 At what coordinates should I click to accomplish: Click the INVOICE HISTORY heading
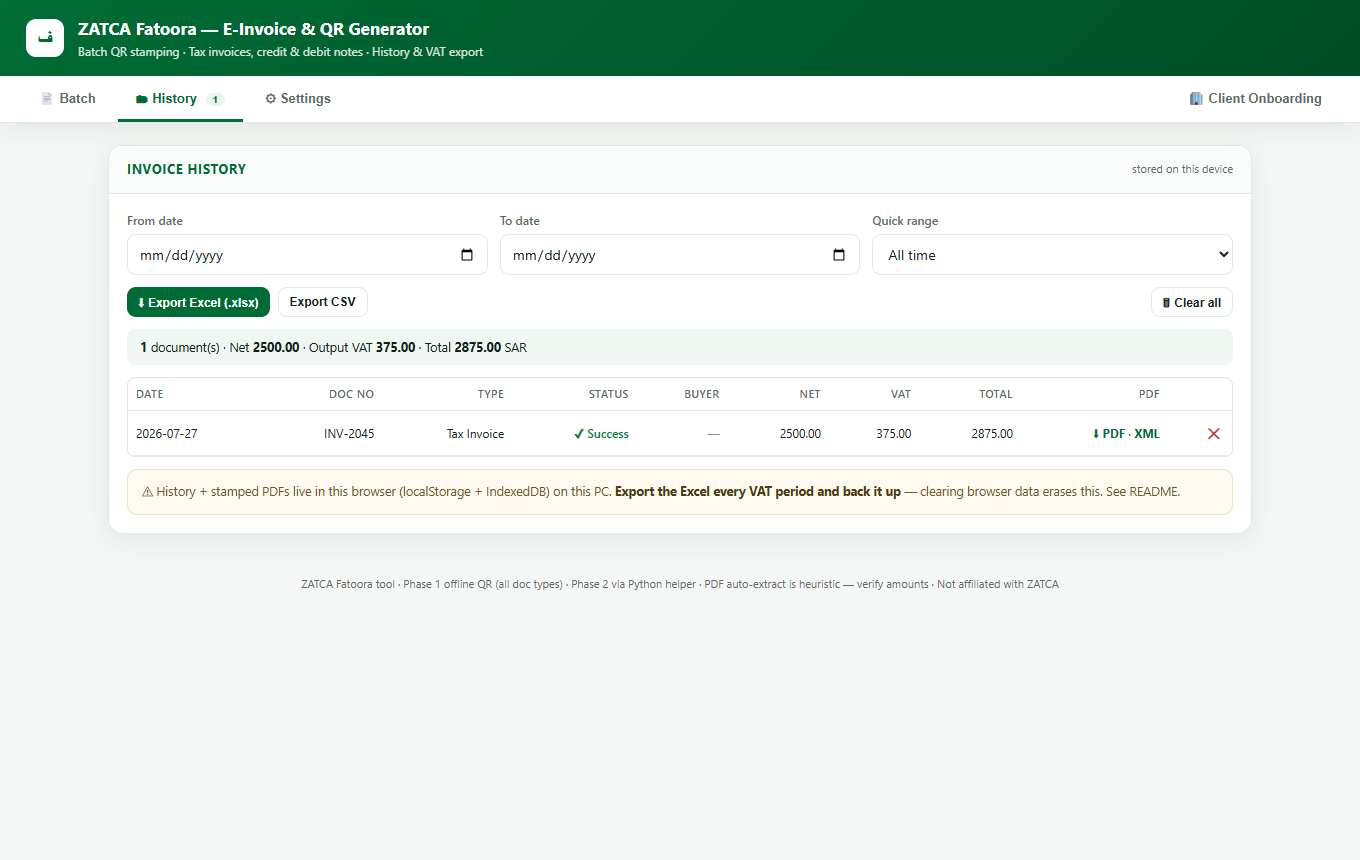tap(186, 169)
